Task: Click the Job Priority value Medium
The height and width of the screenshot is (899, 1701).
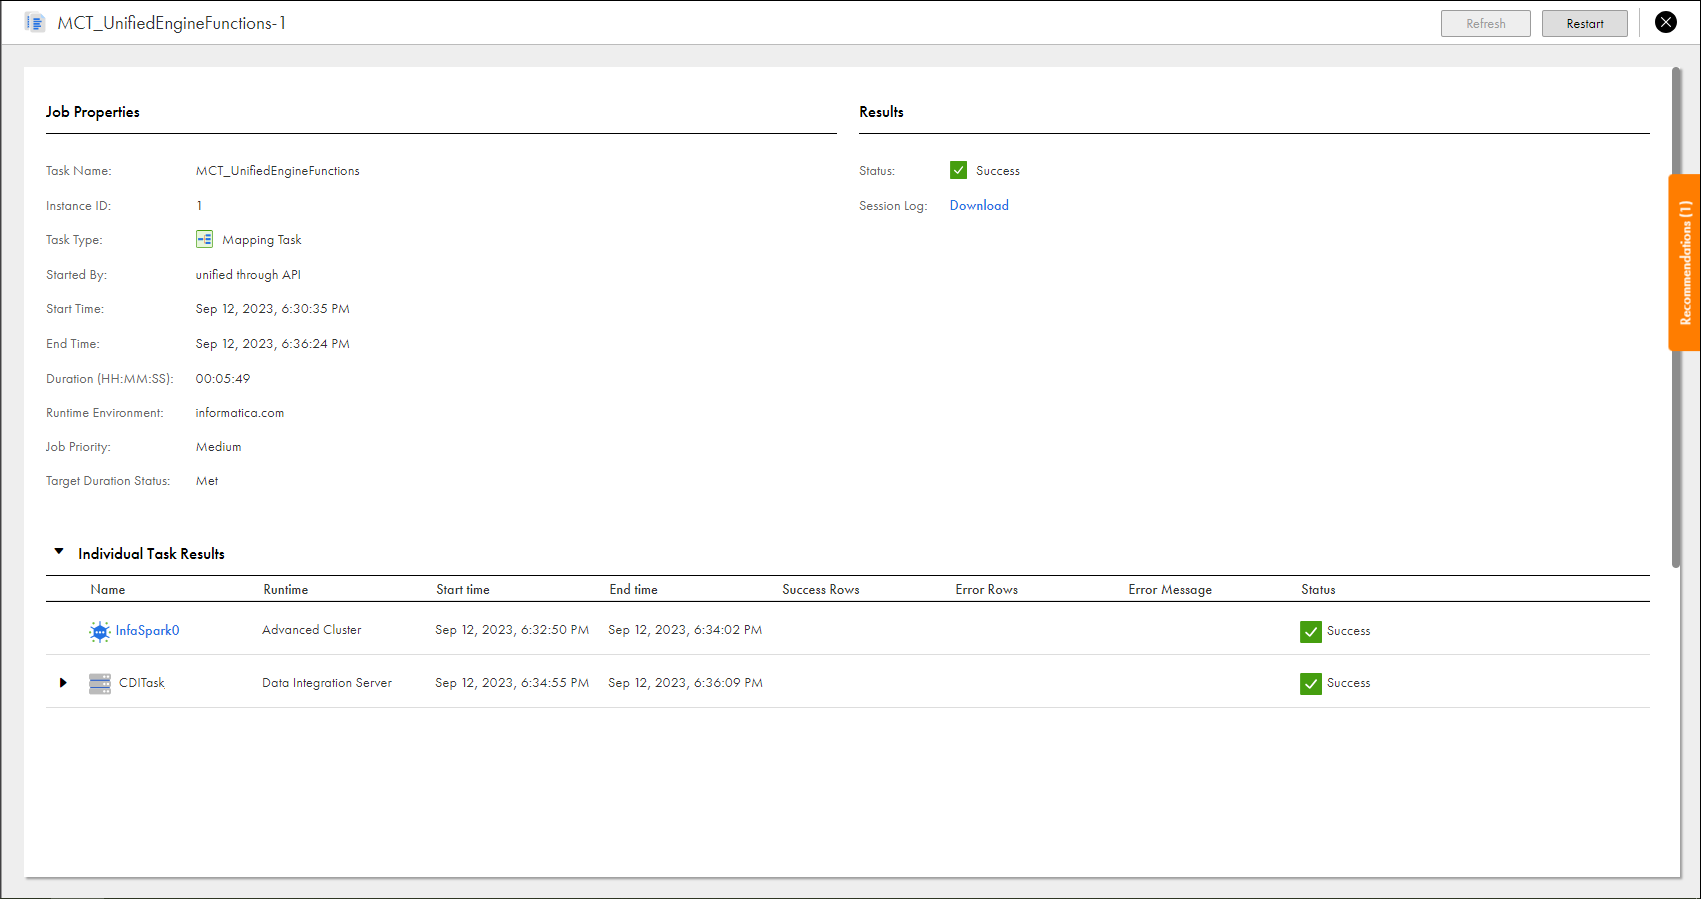Action: coord(219,447)
